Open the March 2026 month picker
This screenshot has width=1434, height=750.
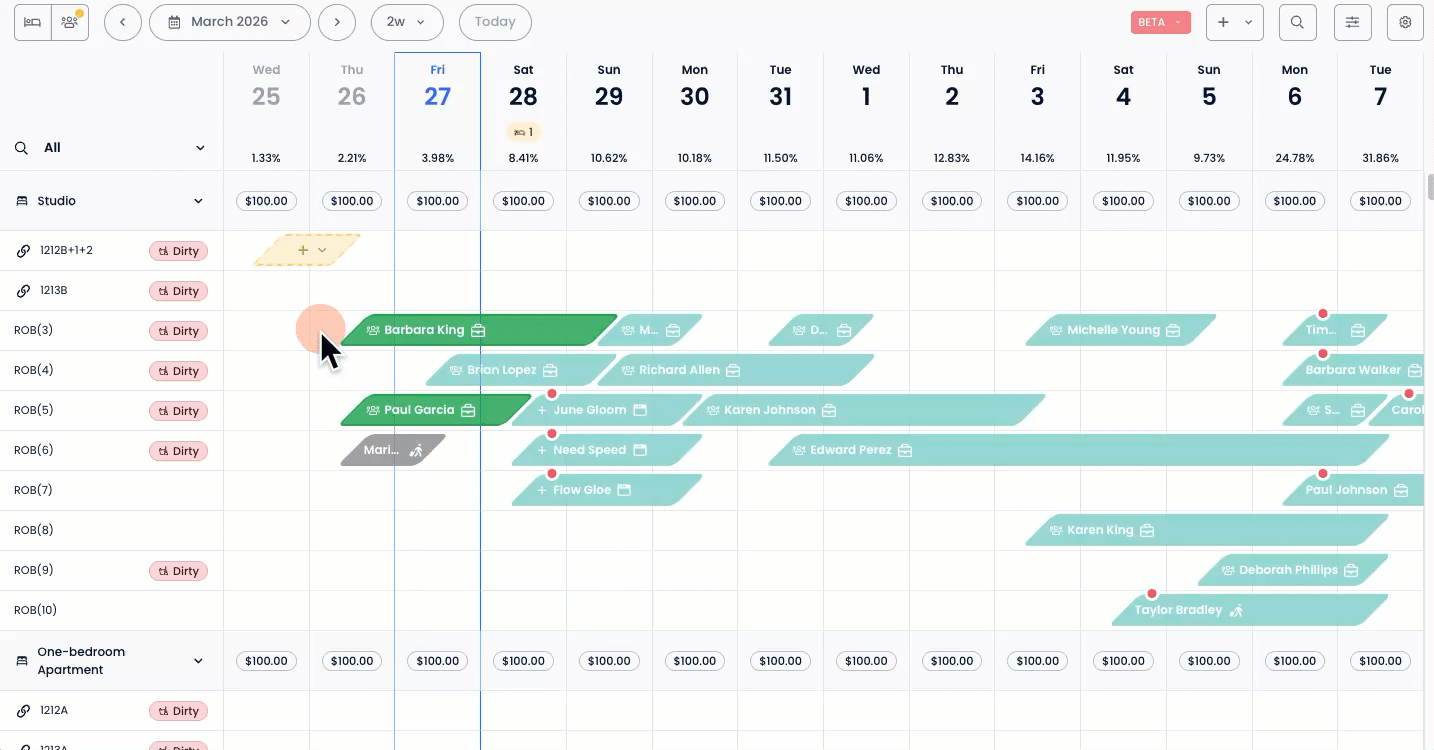[x=229, y=21]
